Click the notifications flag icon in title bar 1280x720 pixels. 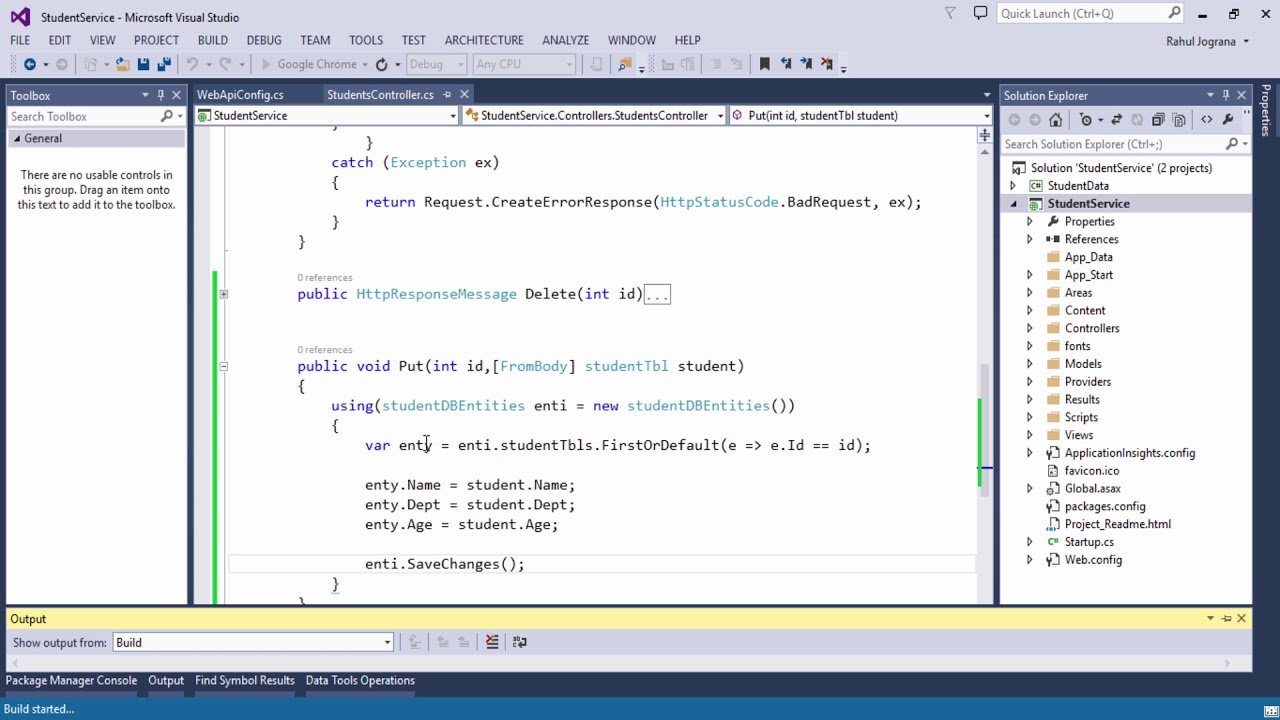950,13
